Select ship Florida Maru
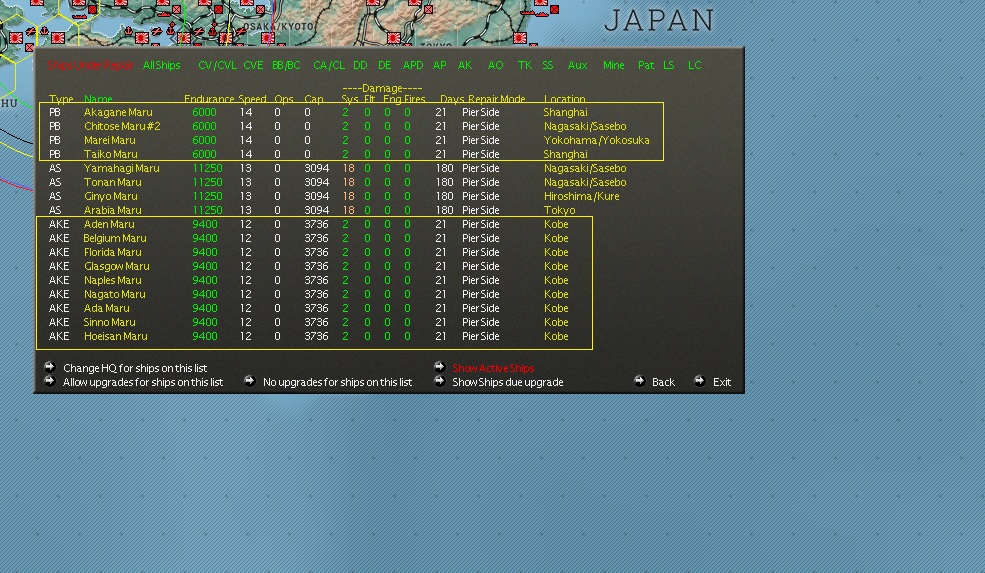The height and width of the screenshot is (573, 985). pyautogui.click(x=112, y=252)
